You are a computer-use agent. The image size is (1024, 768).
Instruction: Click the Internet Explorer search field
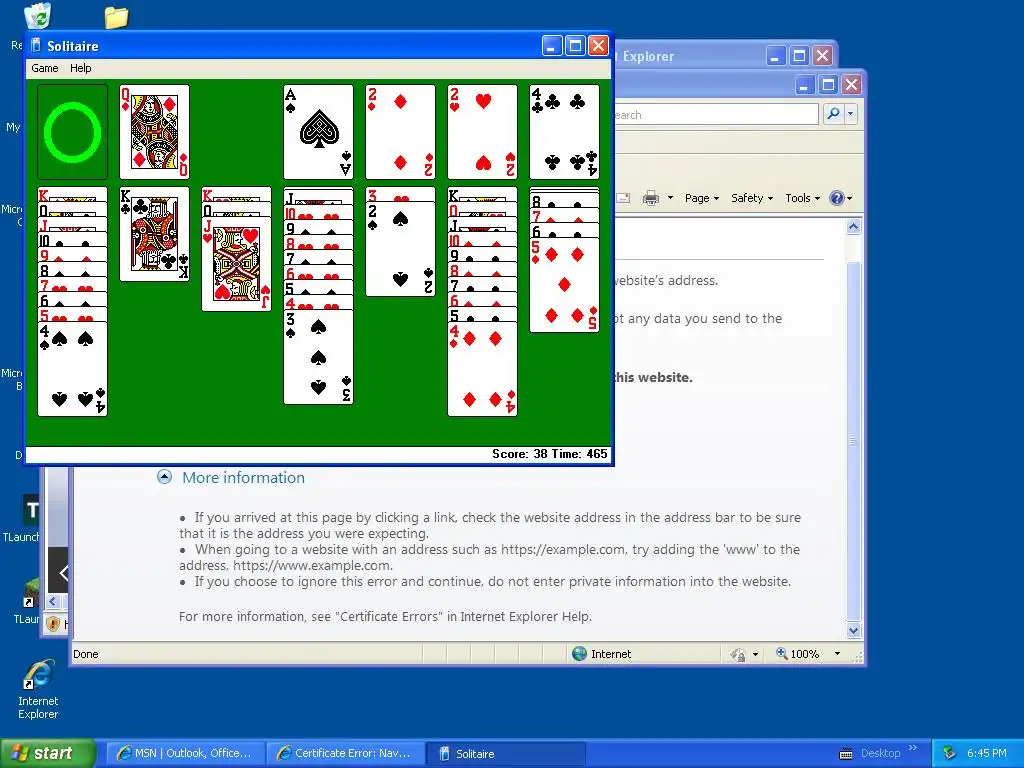(716, 114)
